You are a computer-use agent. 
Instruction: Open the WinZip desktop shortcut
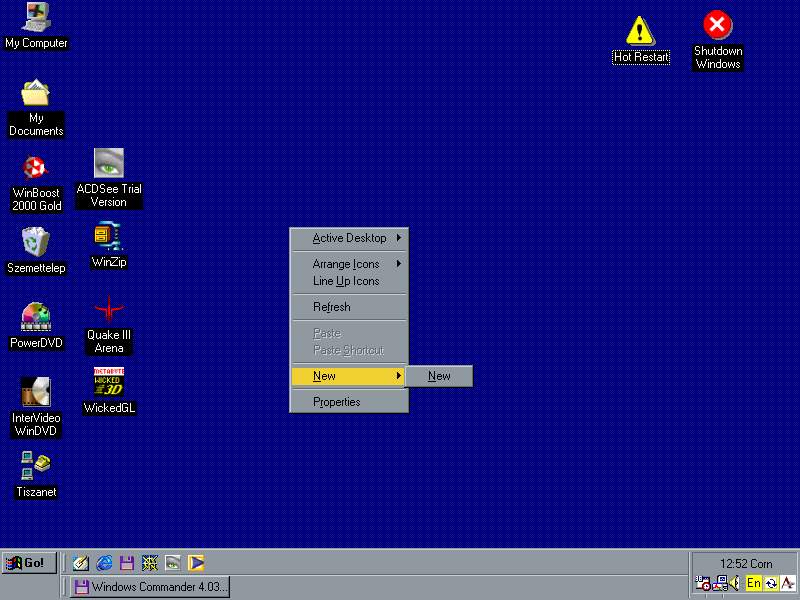(x=108, y=237)
